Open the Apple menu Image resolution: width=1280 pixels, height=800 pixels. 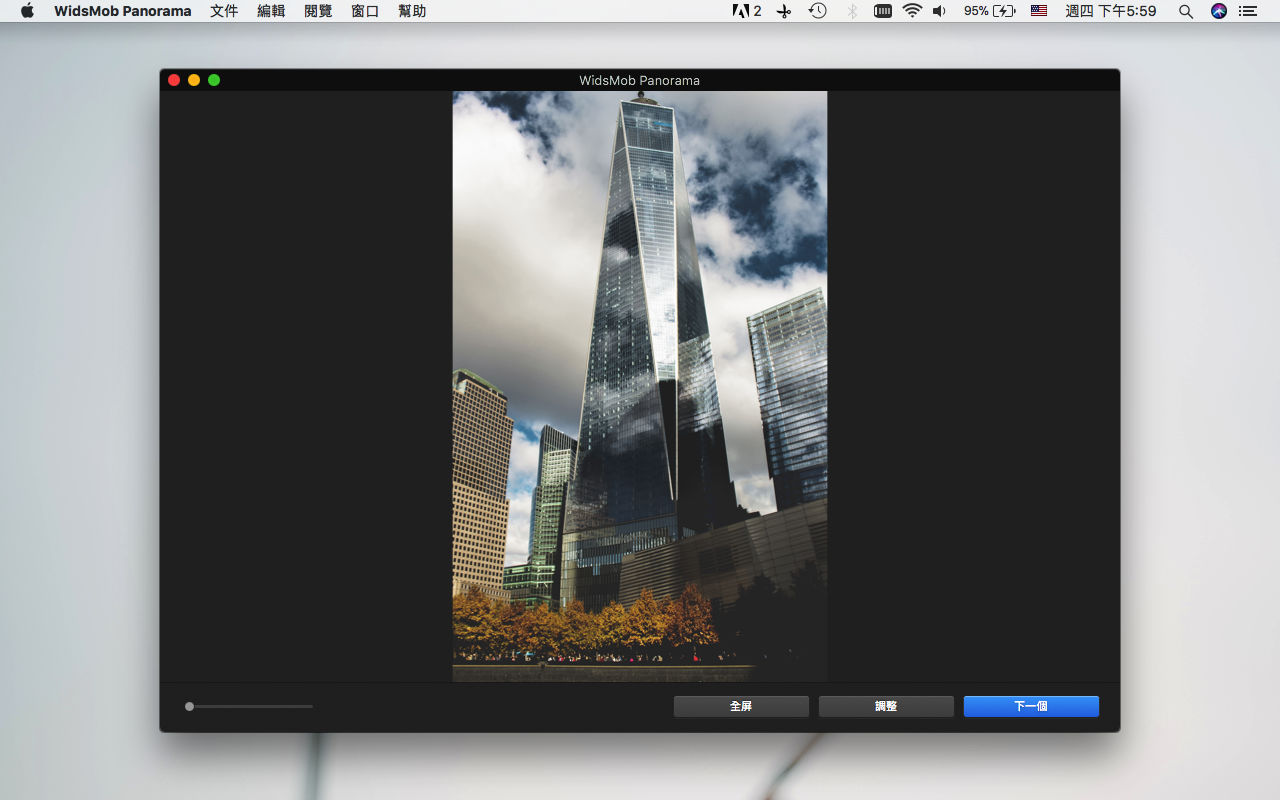click(x=27, y=11)
